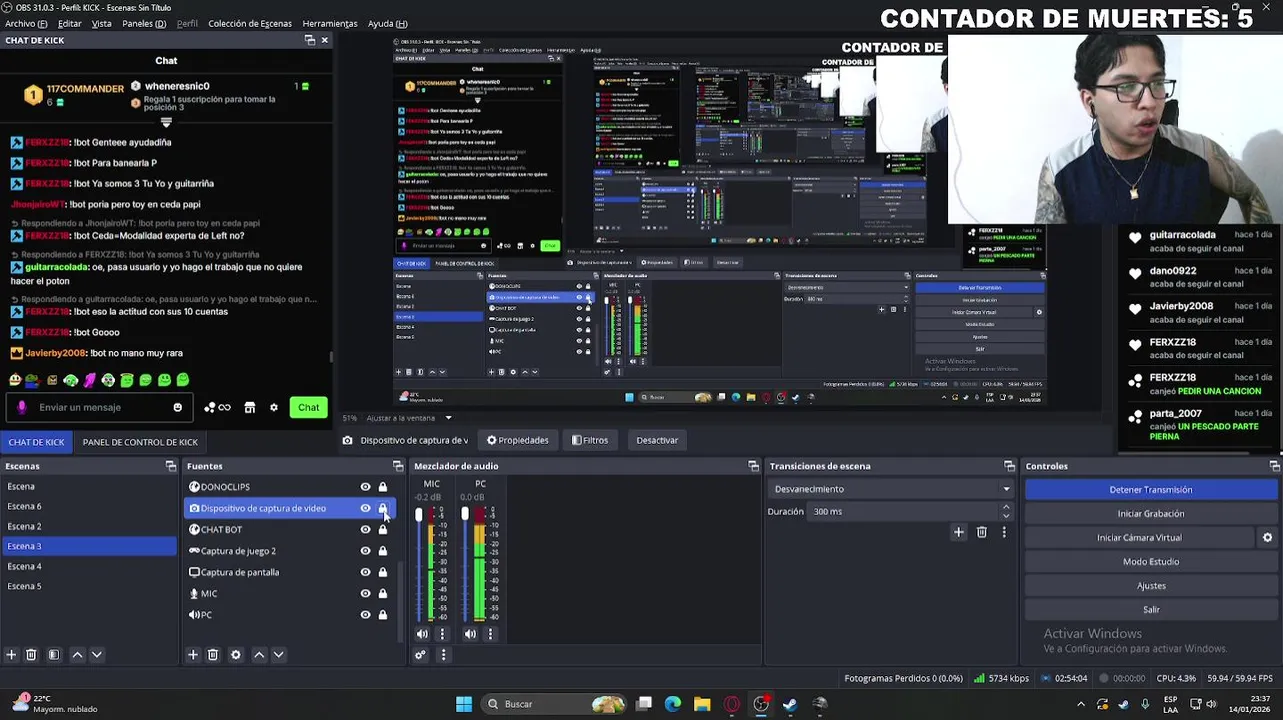Open the PC channel three-dot options

(x=490, y=634)
